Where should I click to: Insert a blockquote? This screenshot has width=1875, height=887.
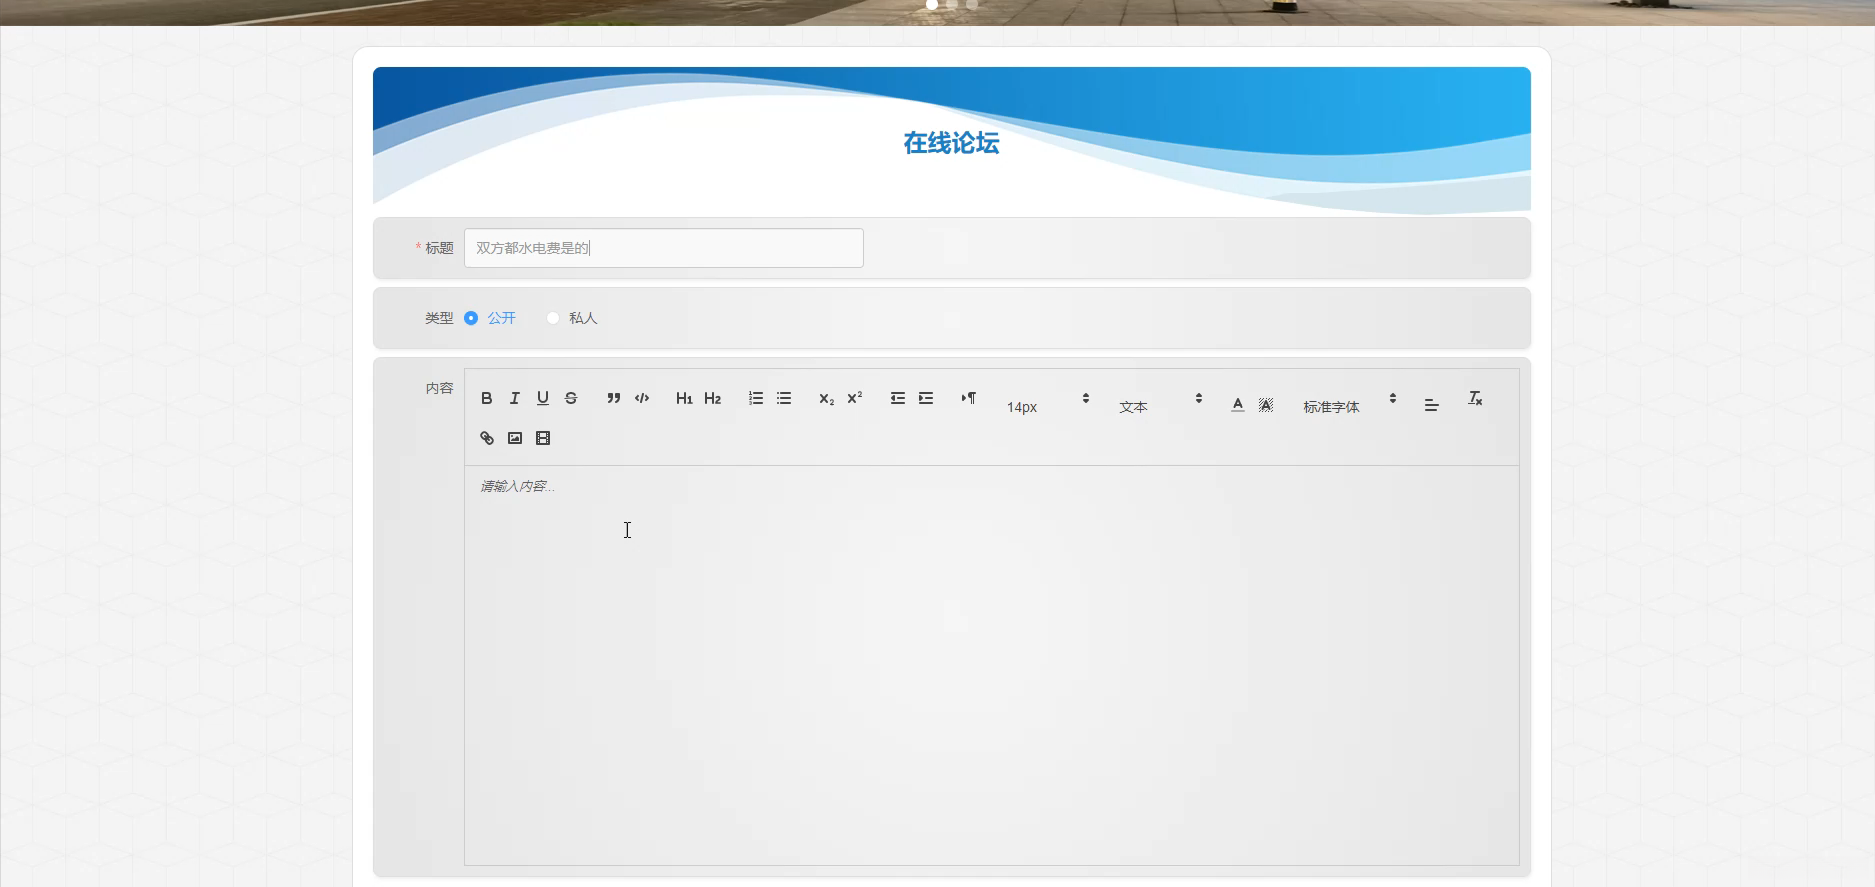[x=614, y=398]
